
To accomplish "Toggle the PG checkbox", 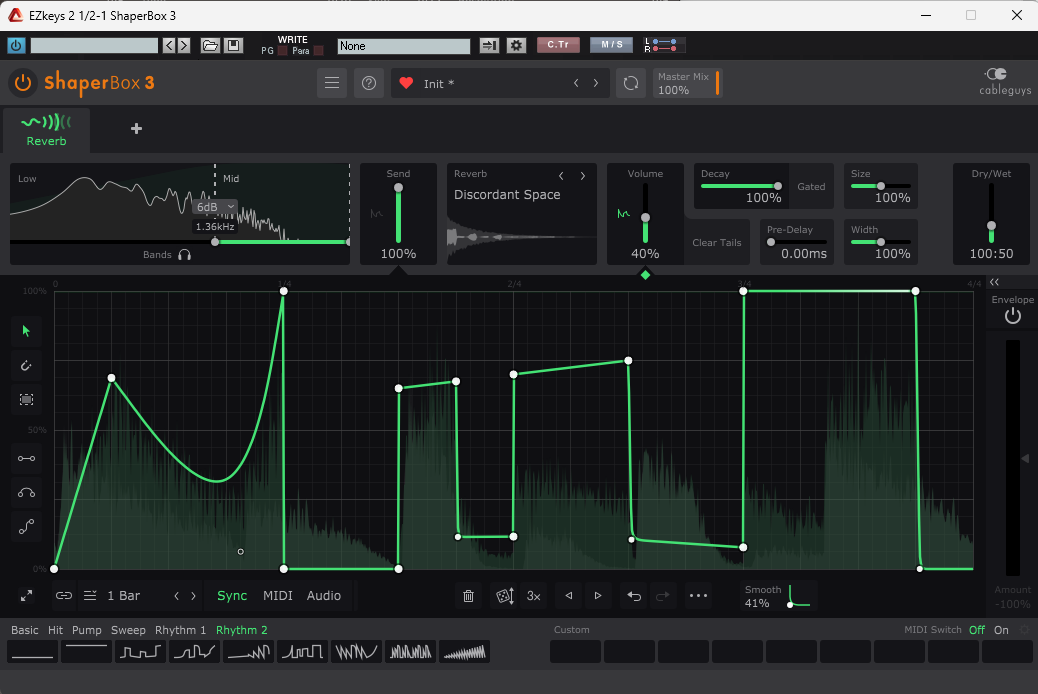I will tap(283, 51).
